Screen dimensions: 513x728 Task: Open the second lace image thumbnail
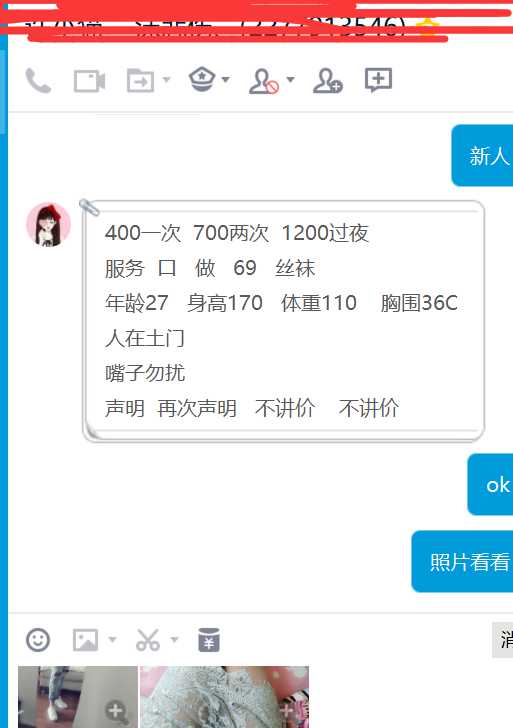coord(224,697)
